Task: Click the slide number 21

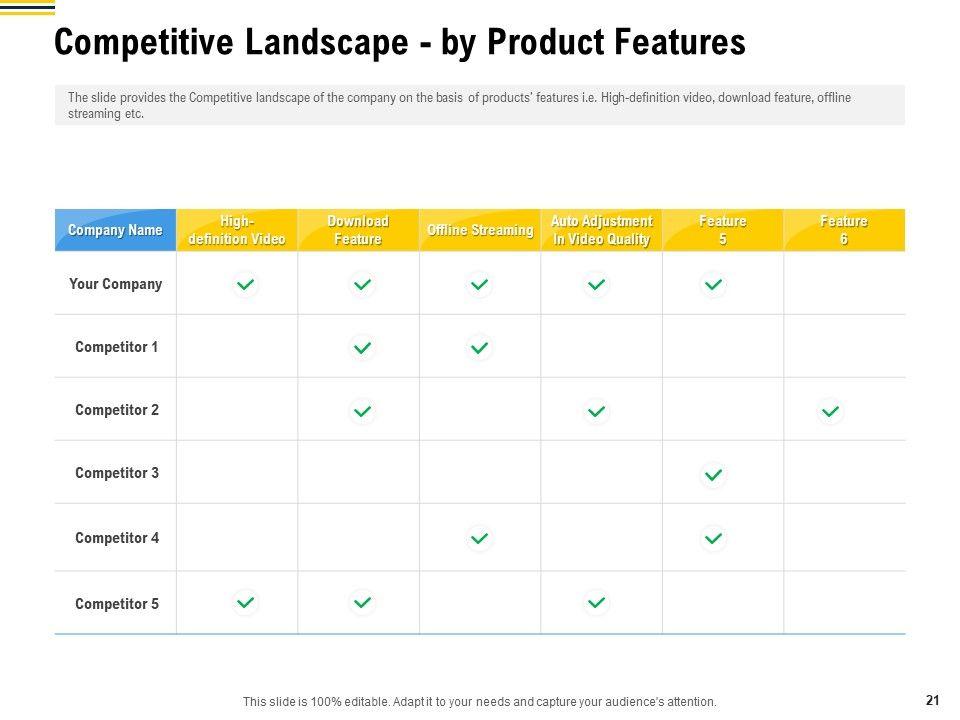Action: 933,700
